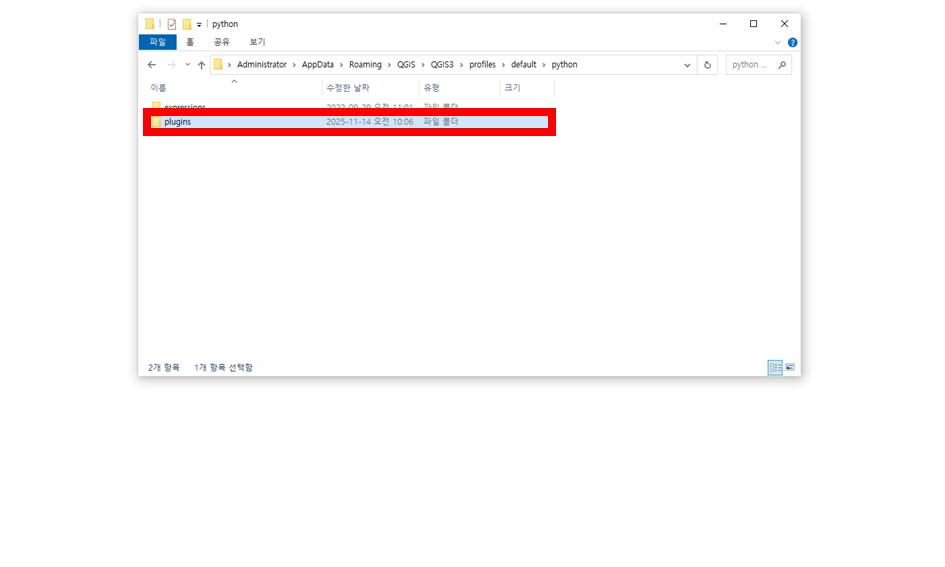945x567 pixels.
Task: Click the Forward navigation arrow
Action: pos(171,65)
